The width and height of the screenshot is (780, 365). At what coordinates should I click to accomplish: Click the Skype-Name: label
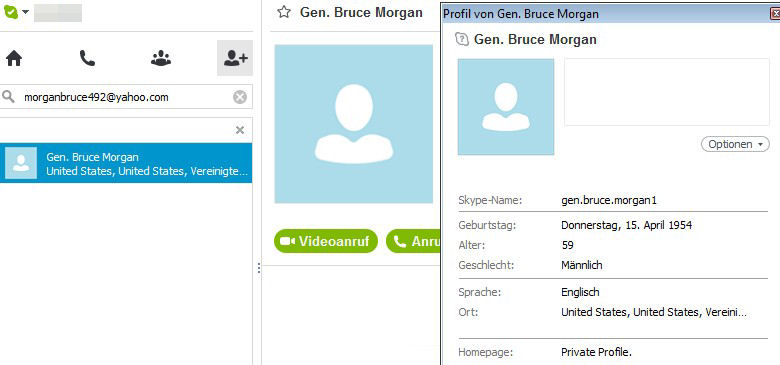pyautogui.click(x=490, y=200)
